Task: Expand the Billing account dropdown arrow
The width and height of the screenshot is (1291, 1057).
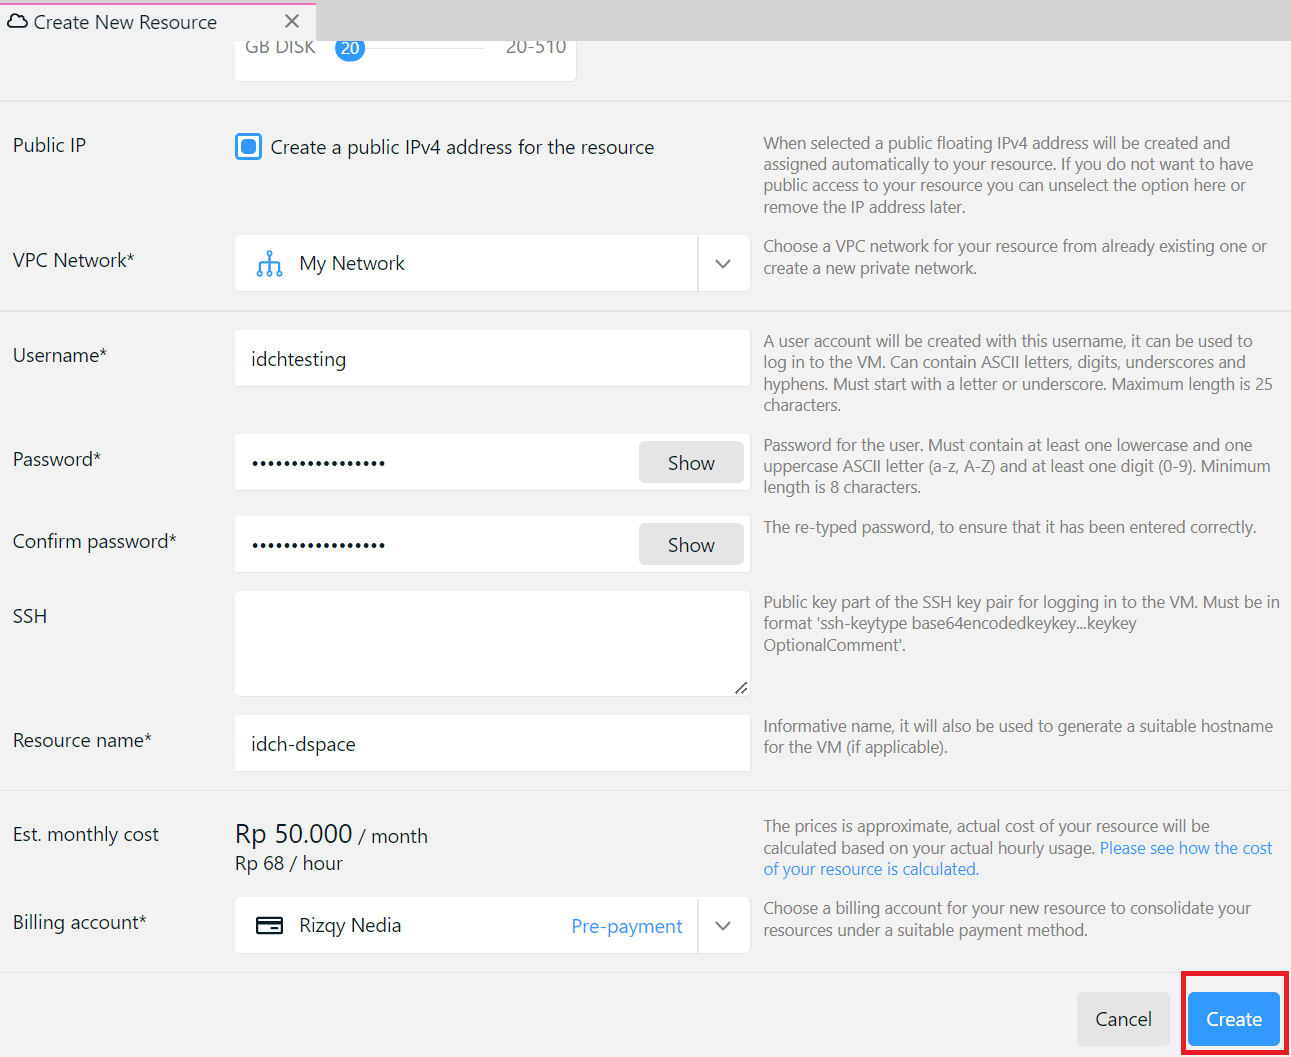Action: pyautogui.click(x=723, y=926)
